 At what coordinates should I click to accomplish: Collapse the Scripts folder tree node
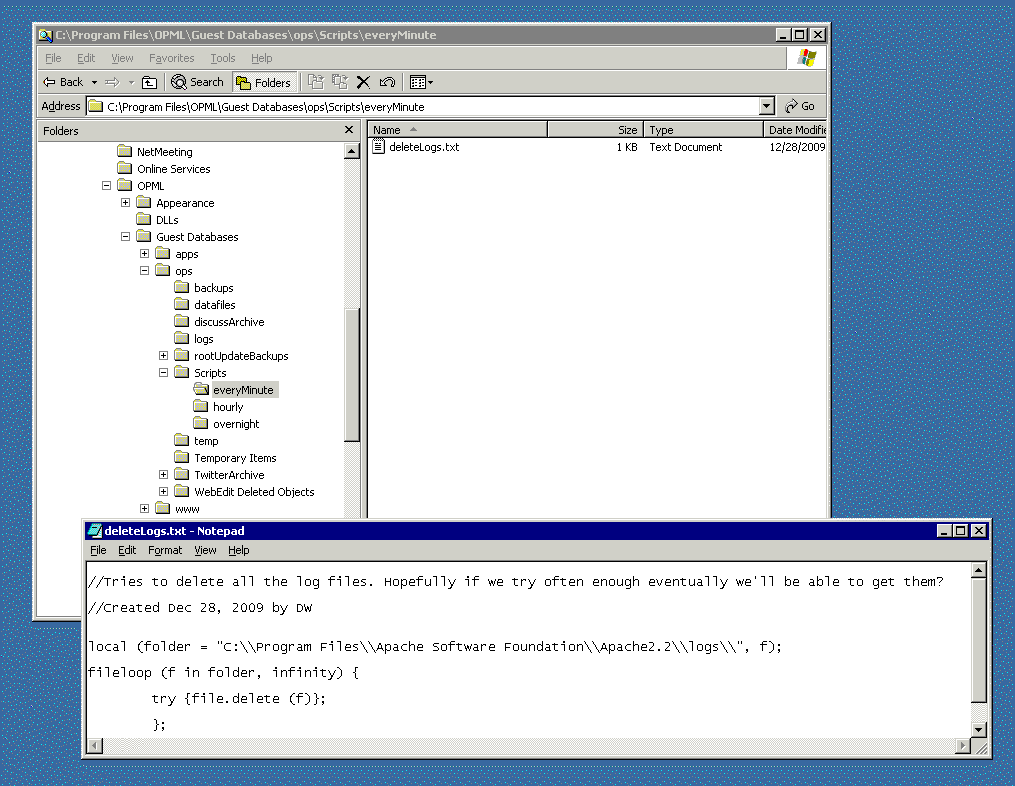(164, 373)
